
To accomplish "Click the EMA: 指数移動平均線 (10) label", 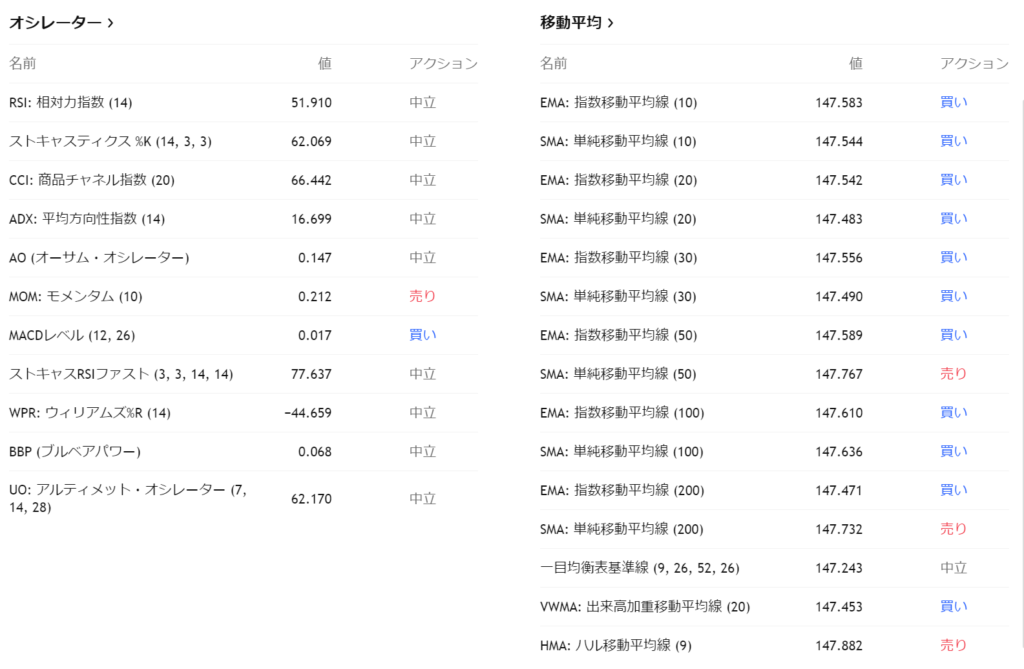I will 619,102.
